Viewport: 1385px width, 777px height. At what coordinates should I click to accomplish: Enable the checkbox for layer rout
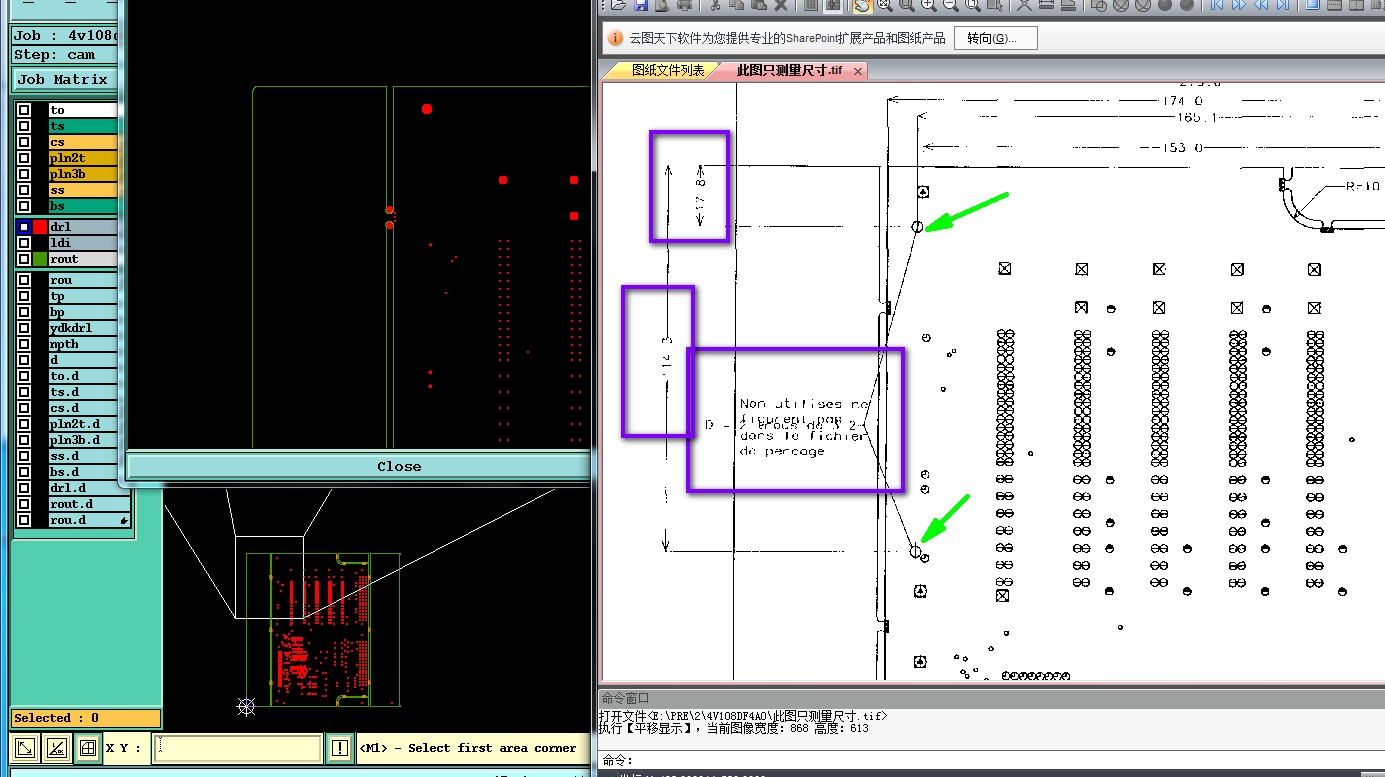coord(24,259)
